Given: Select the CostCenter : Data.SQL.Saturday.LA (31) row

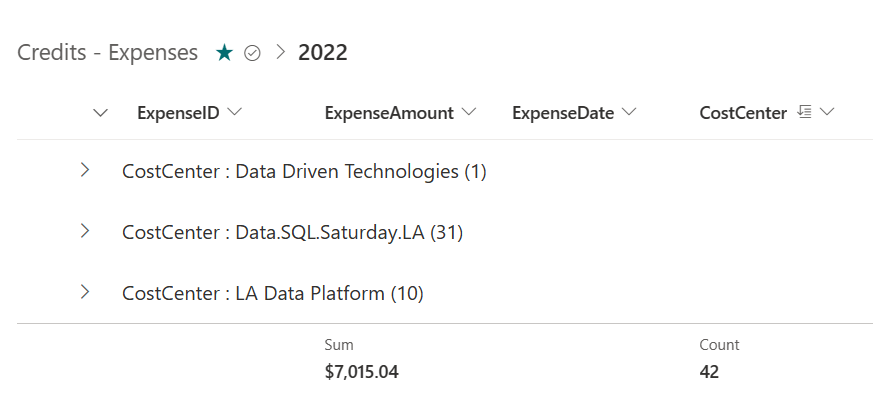Looking at the screenshot, I should tap(292, 233).
